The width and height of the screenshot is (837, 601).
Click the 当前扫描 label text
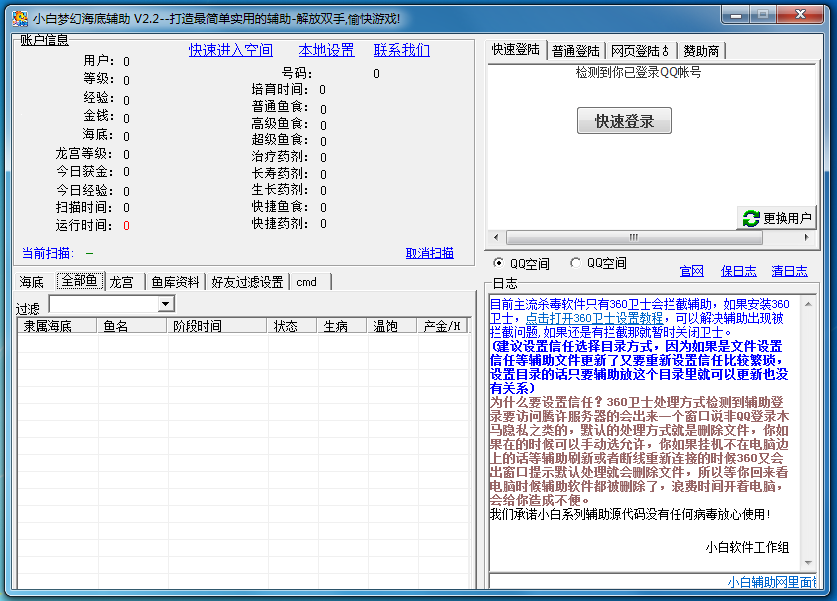pyautogui.click(x=47, y=253)
